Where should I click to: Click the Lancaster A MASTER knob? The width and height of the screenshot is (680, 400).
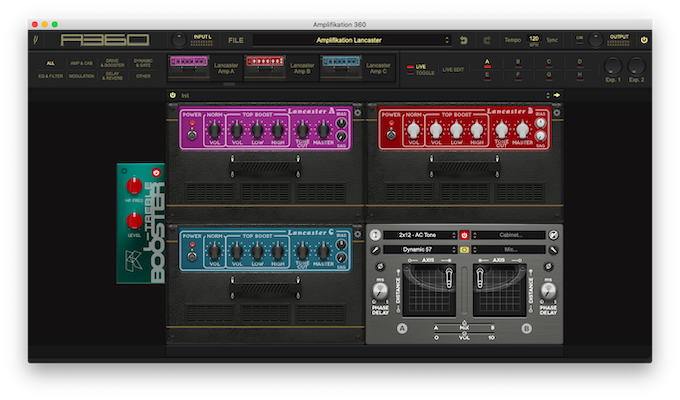[323, 129]
